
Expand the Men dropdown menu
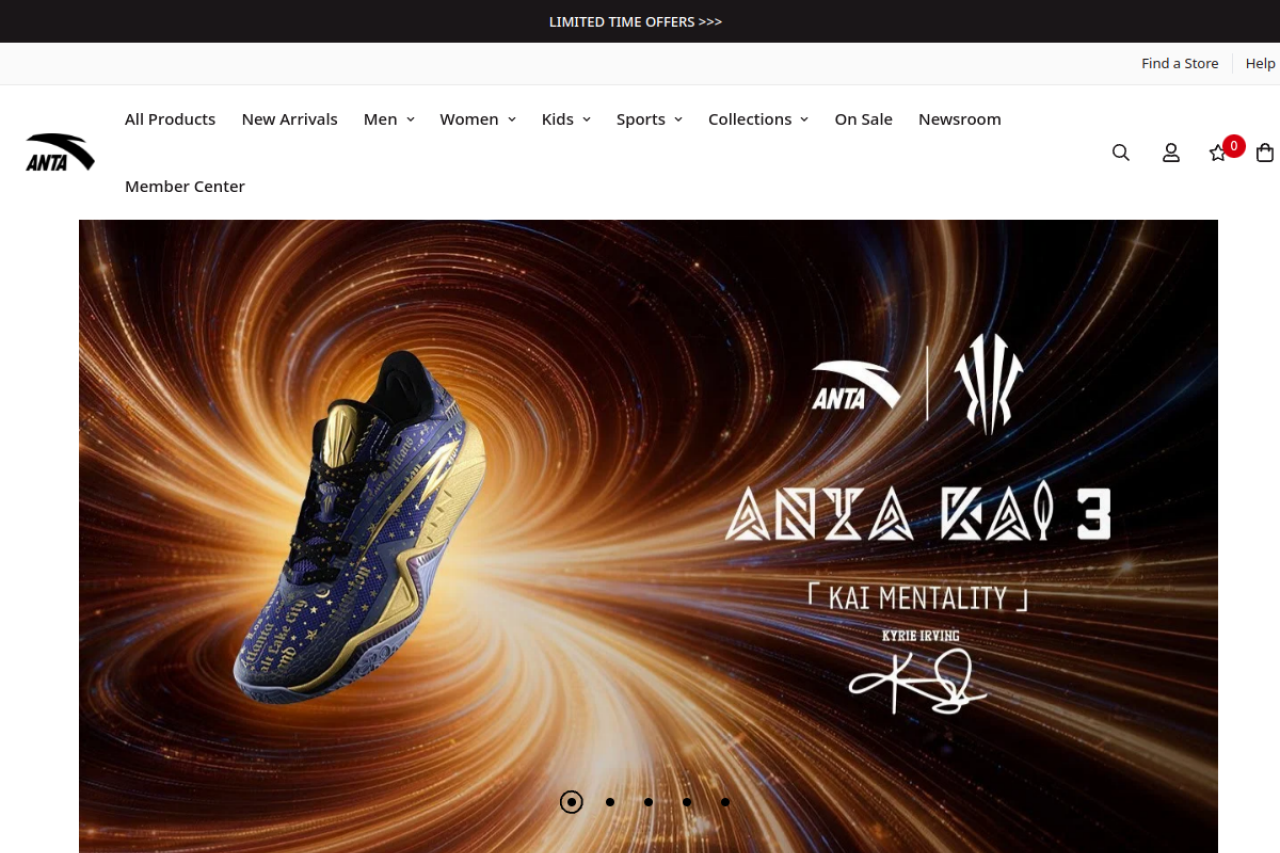tap(389, 119)
